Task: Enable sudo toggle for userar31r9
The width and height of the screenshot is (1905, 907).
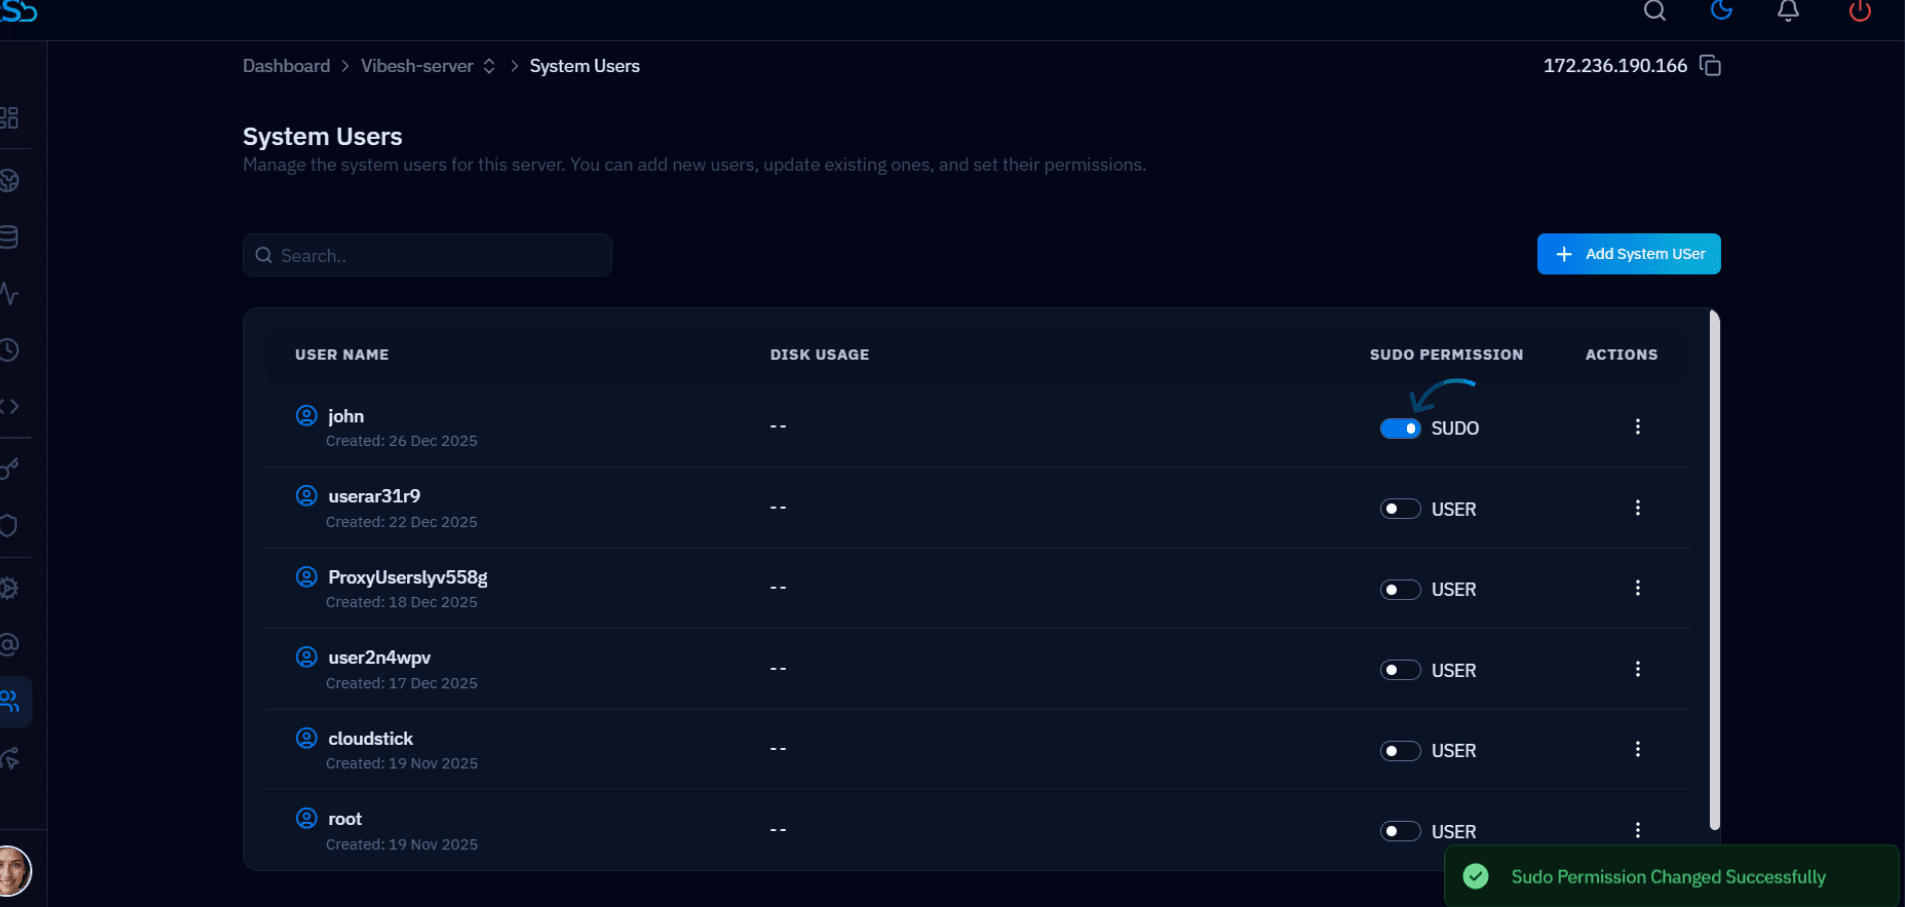Action: [x=1400, y=509]
